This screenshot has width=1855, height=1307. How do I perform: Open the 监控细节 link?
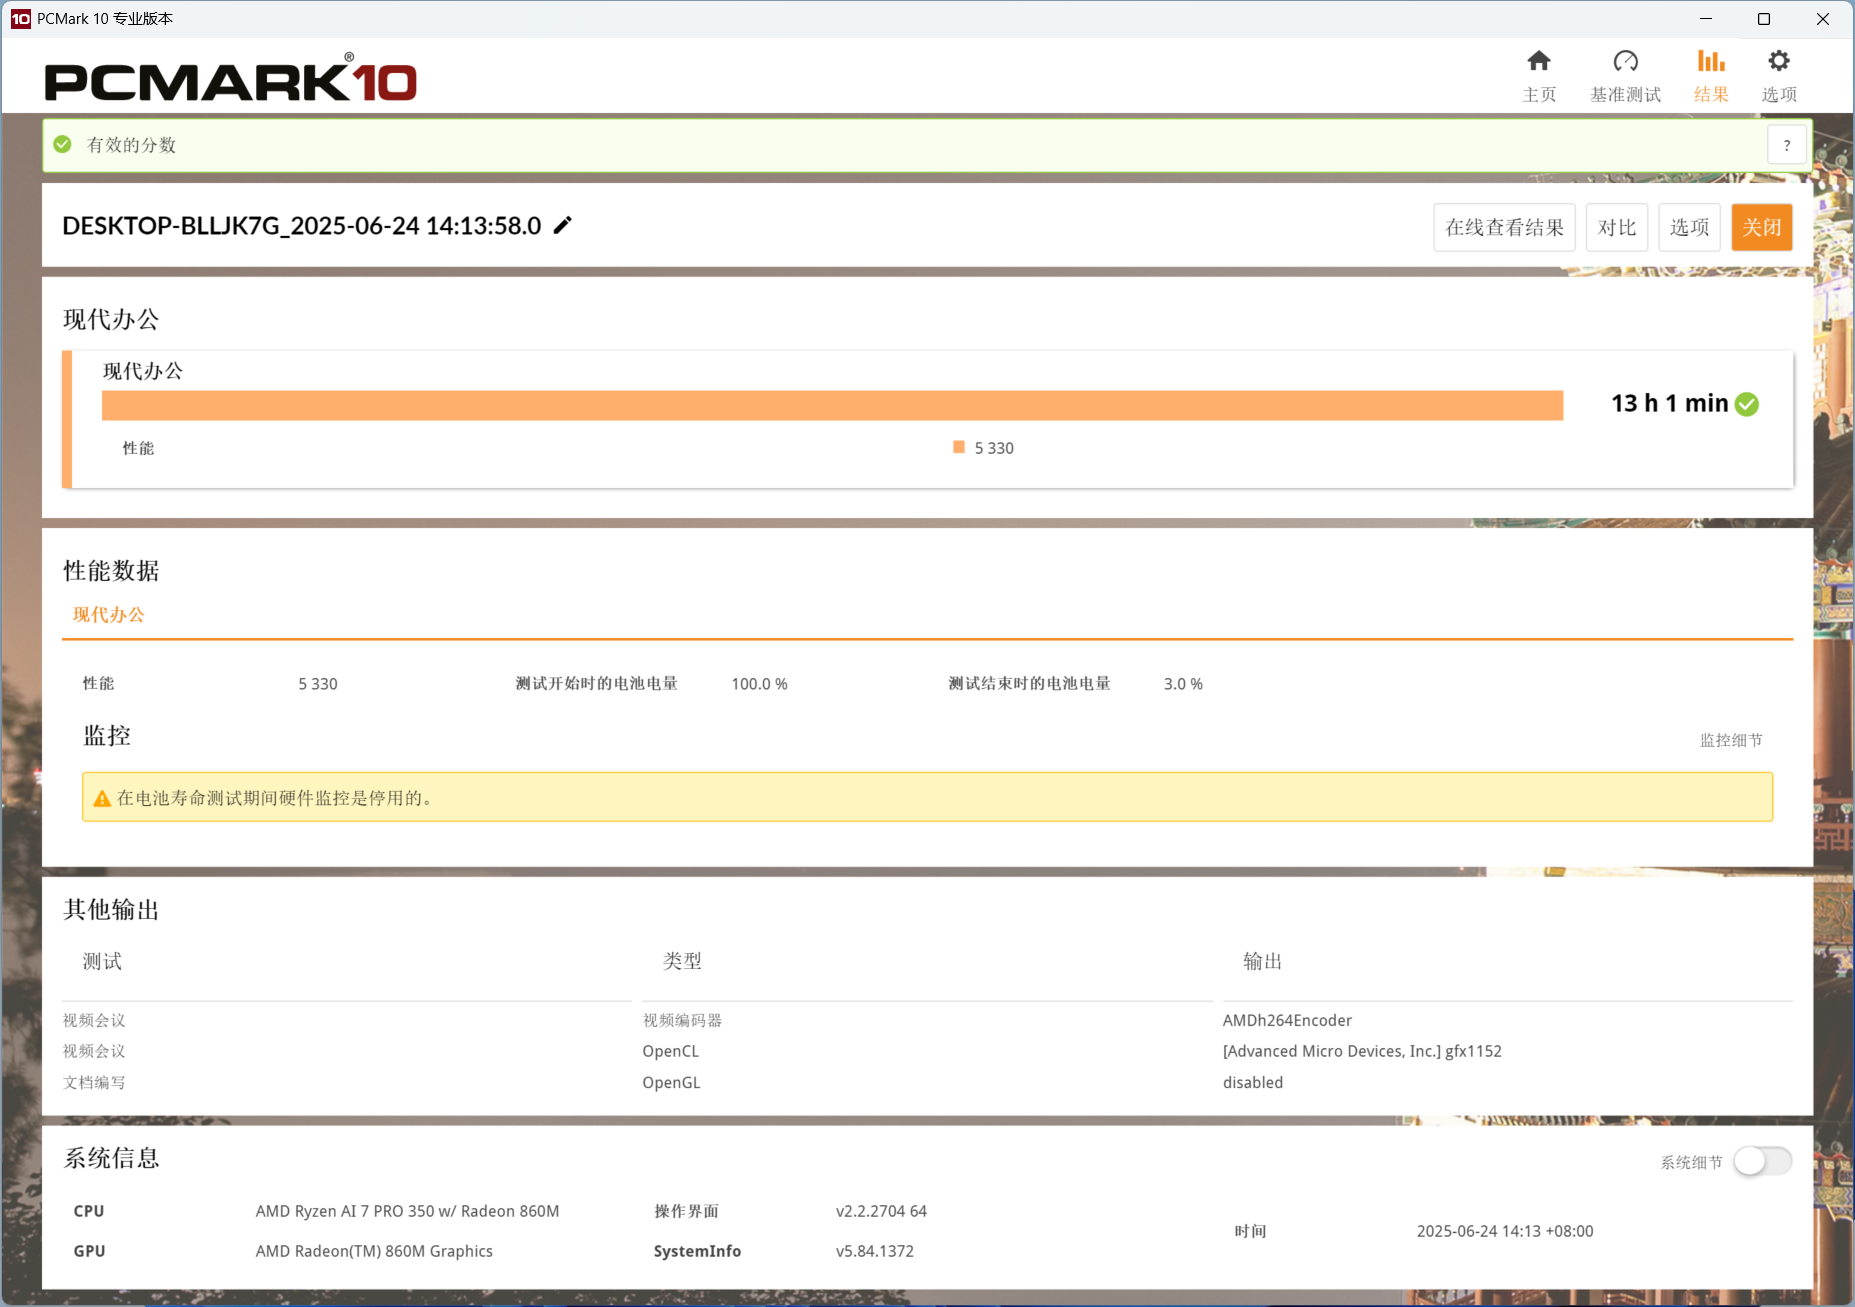(1731, 740)
